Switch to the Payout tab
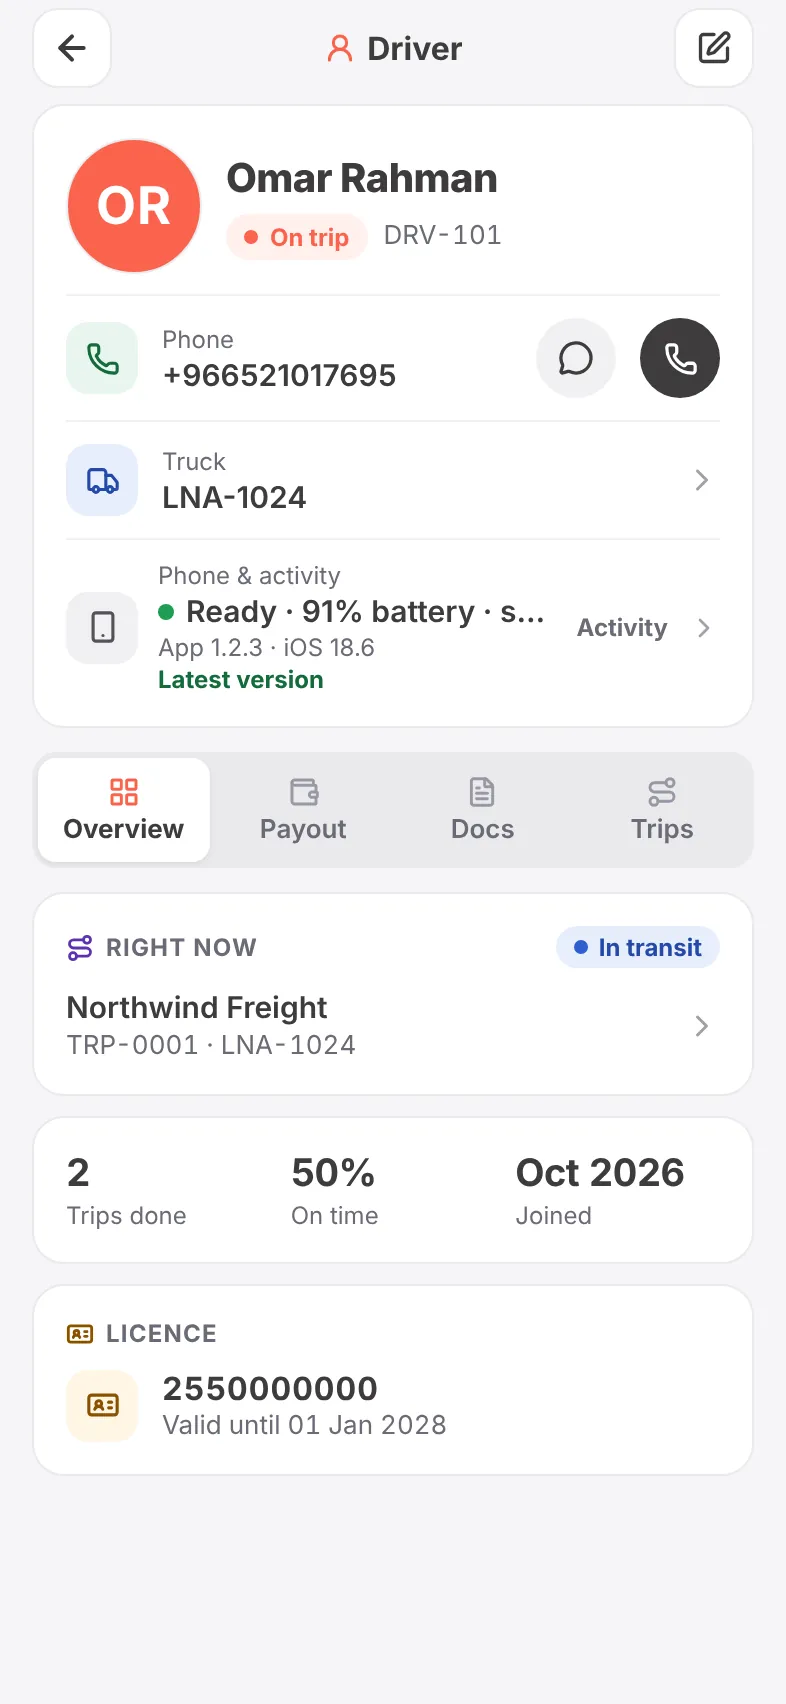The width and height of the screenshot is (786, 1704). click(303, 810)
